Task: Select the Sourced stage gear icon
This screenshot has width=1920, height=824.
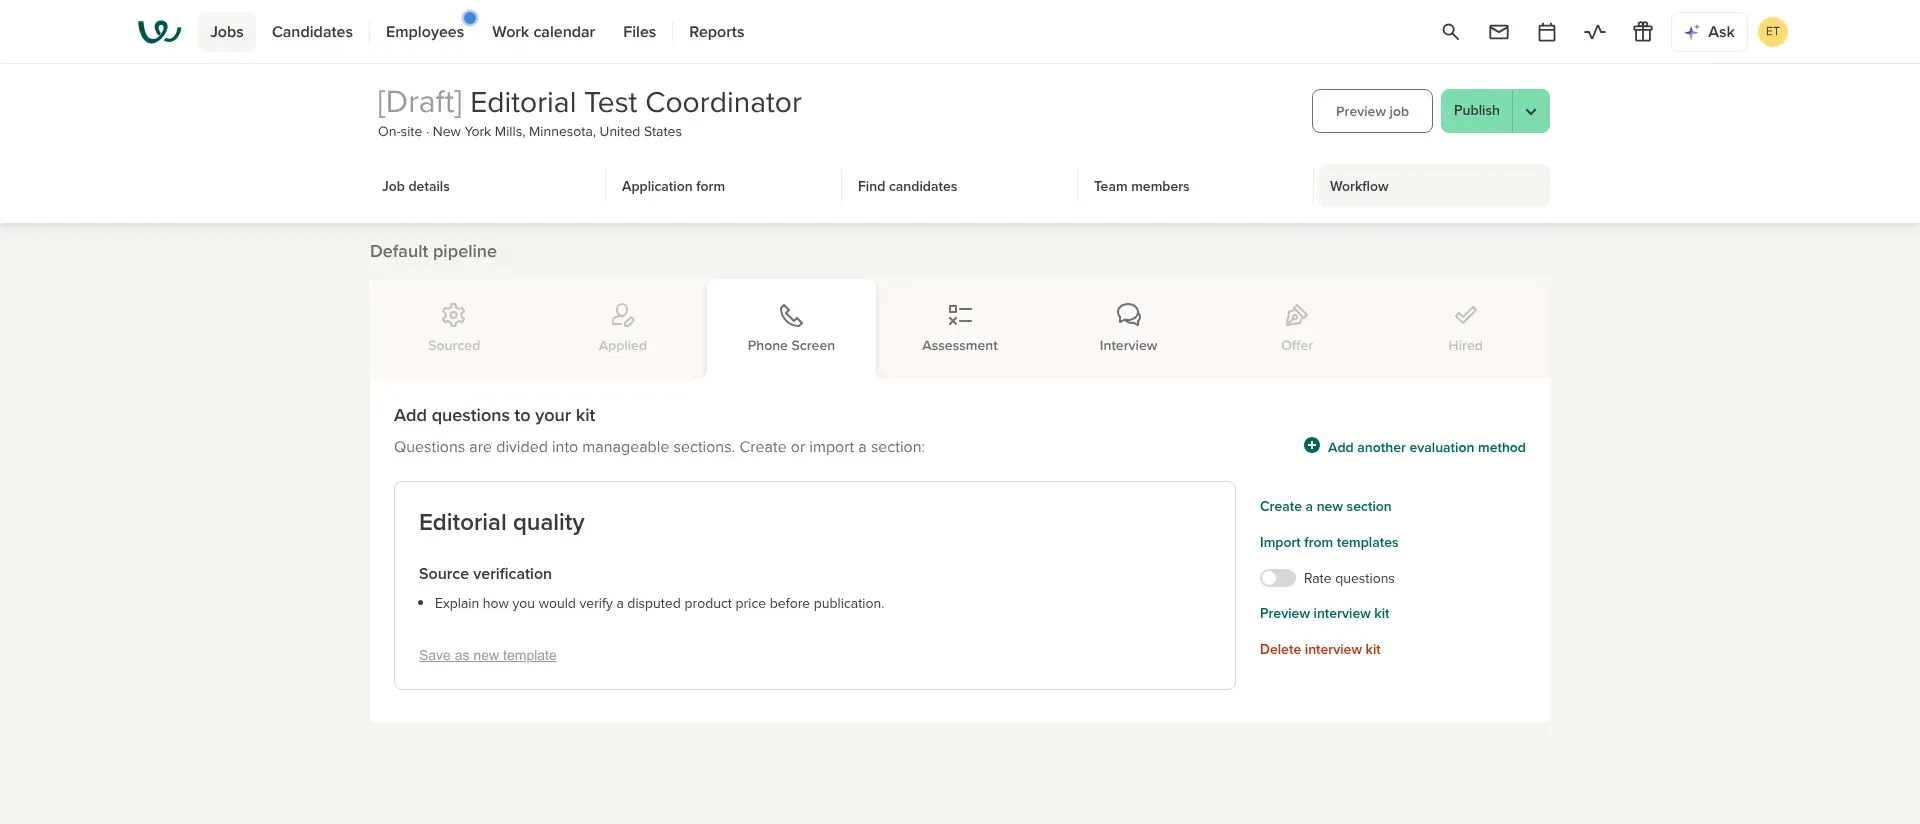Action: tap(454, 315)
